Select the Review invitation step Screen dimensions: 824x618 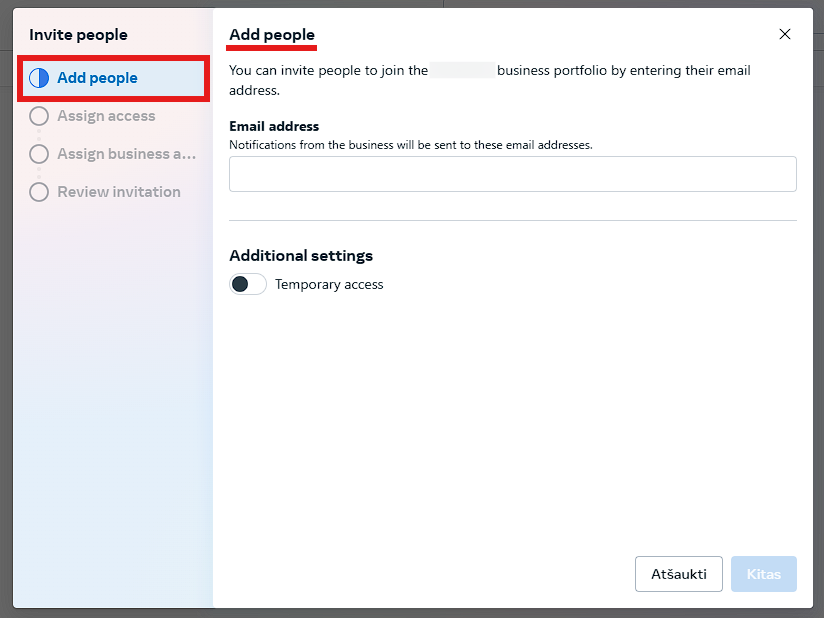[114, 192]
